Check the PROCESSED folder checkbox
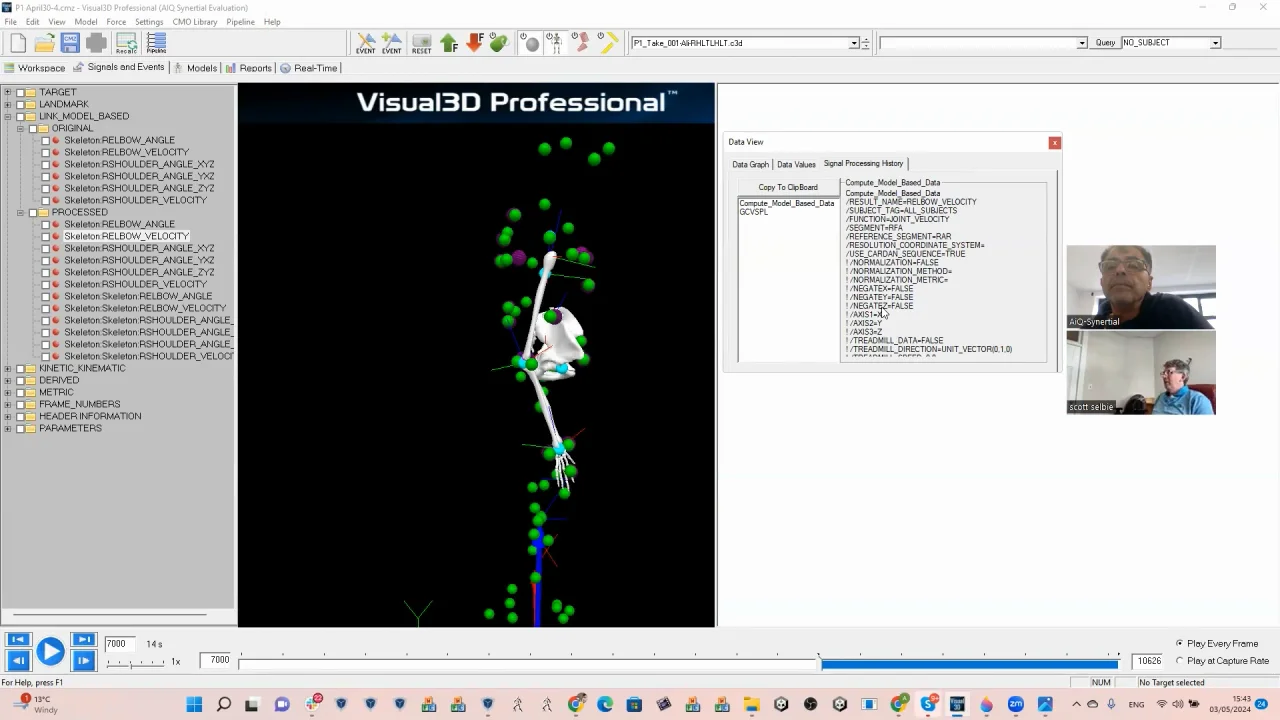This screenshot has width=1280, height=720. pyautogui.click(x=32, y=212)
